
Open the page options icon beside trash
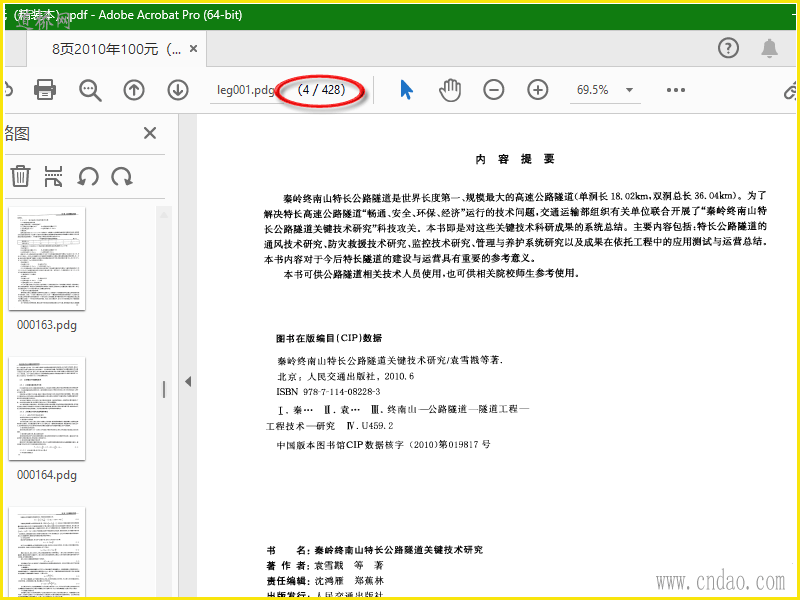pos(54,176)
